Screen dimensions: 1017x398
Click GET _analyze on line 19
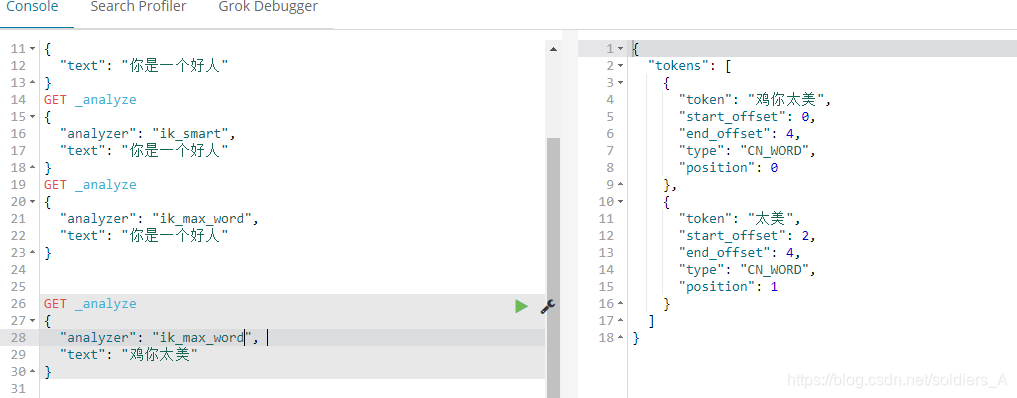pyautogui.click(x=90, y=185)
